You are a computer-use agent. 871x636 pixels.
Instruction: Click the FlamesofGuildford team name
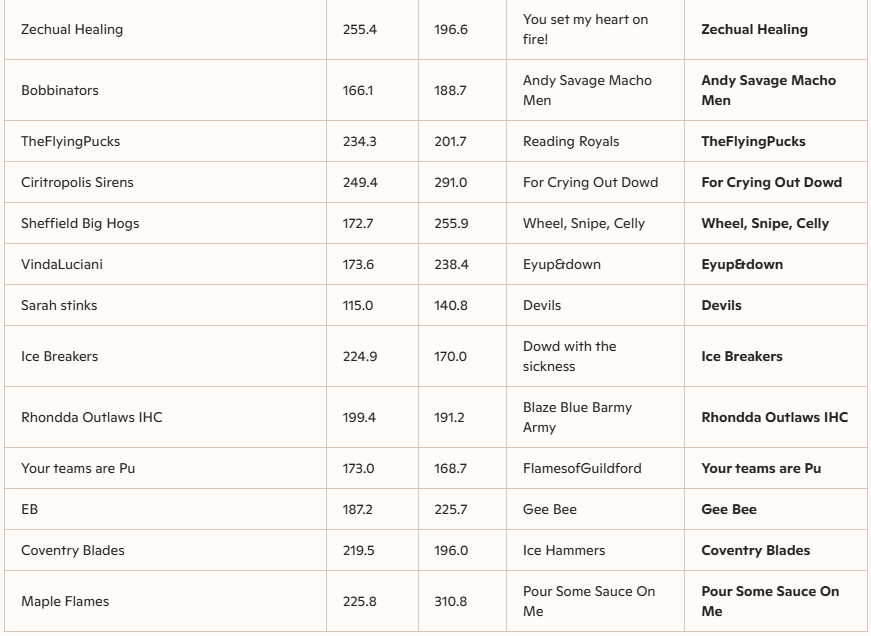tap(582, 468)
